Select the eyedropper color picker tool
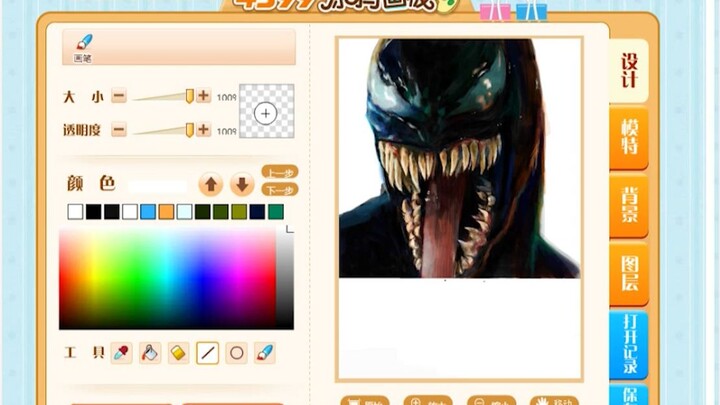720x405 pixels. (x=122, y=353)
